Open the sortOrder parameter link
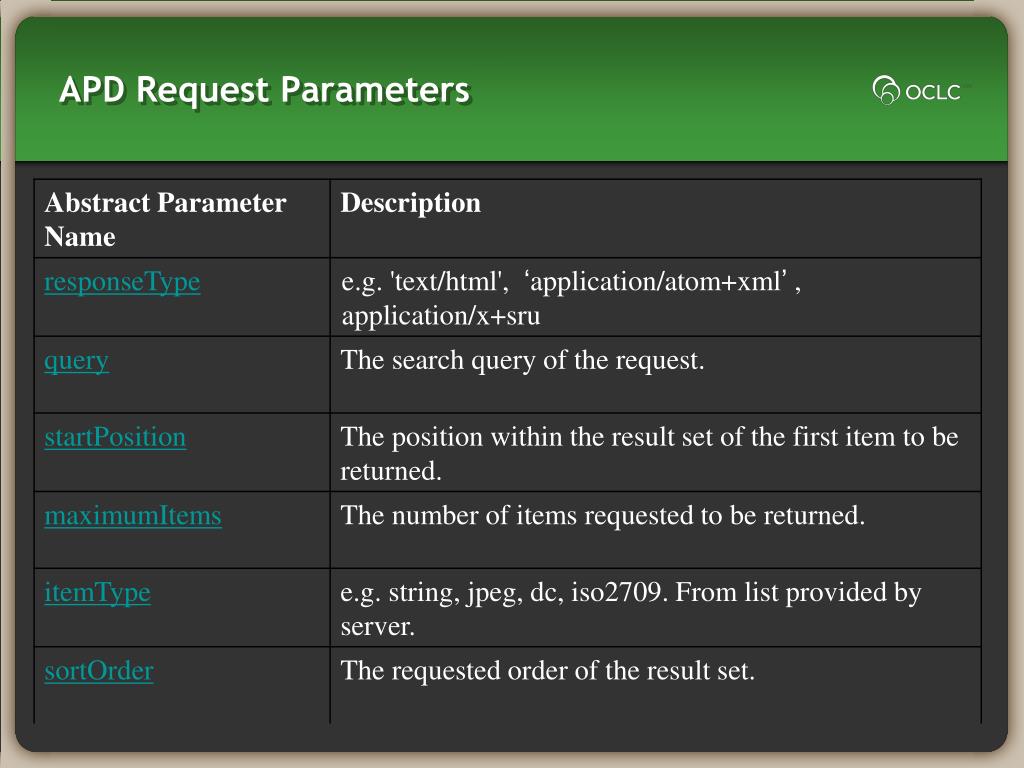This screenshot has height=768, width=1024. coord(99,671)
